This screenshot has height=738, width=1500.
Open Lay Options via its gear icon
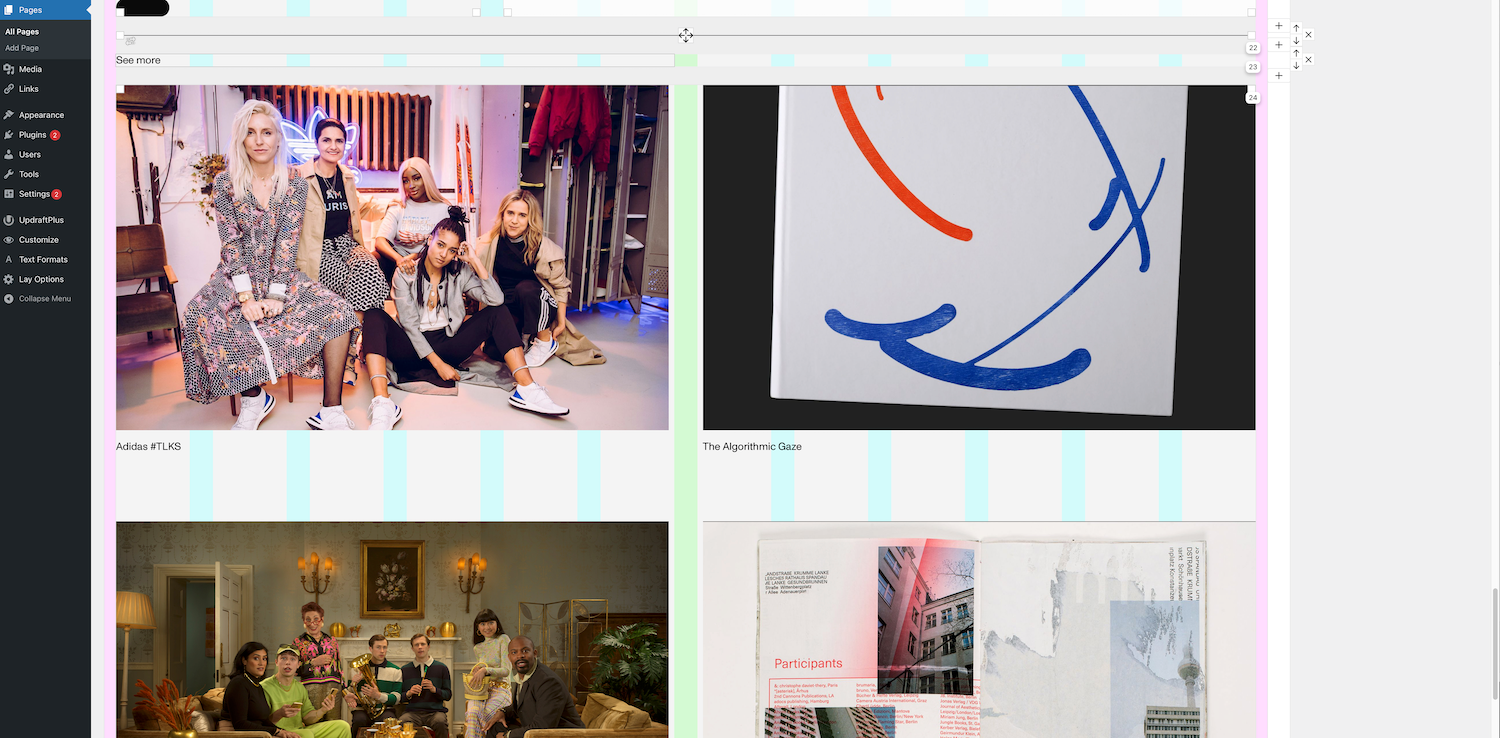coord(9,279)
